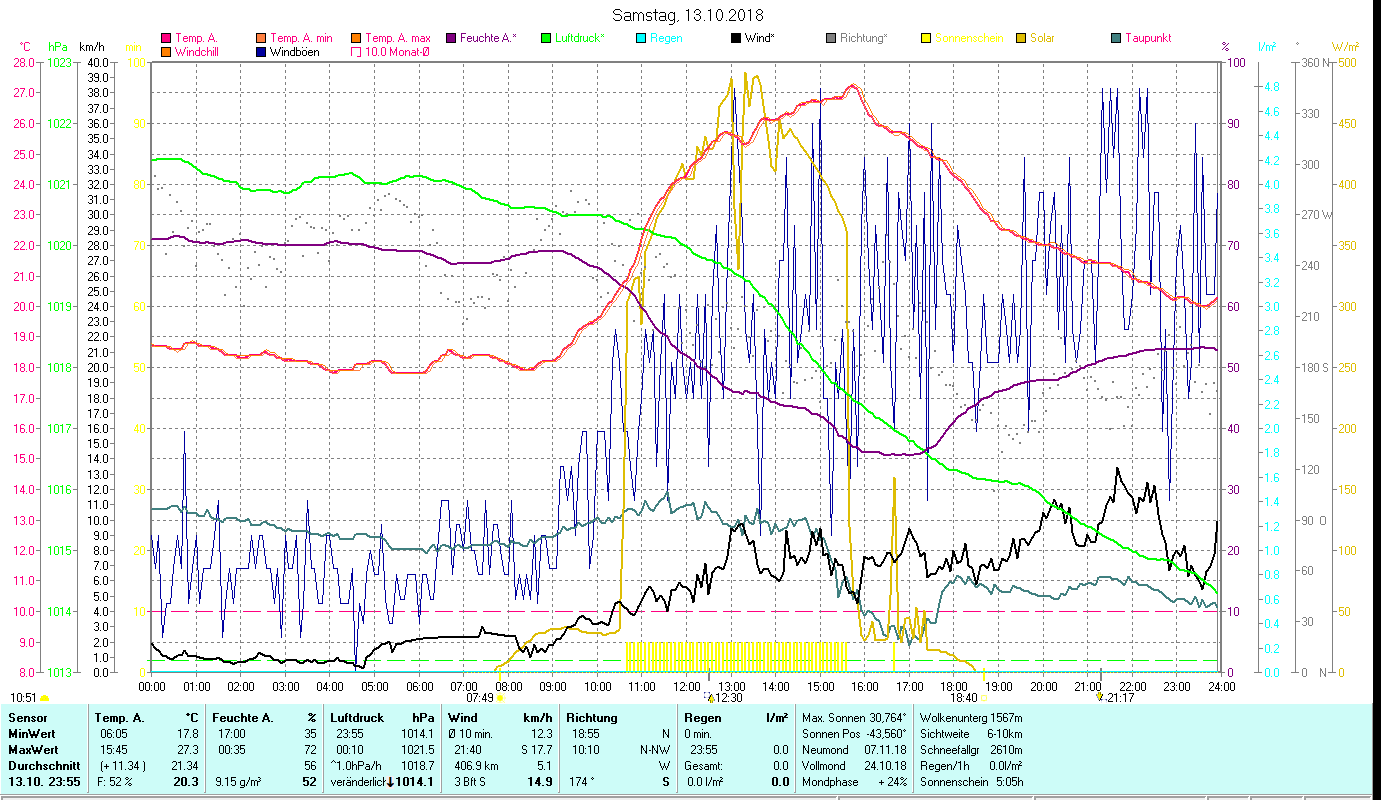Click the 10:51 label at bottom left

[x=24, y=698]
